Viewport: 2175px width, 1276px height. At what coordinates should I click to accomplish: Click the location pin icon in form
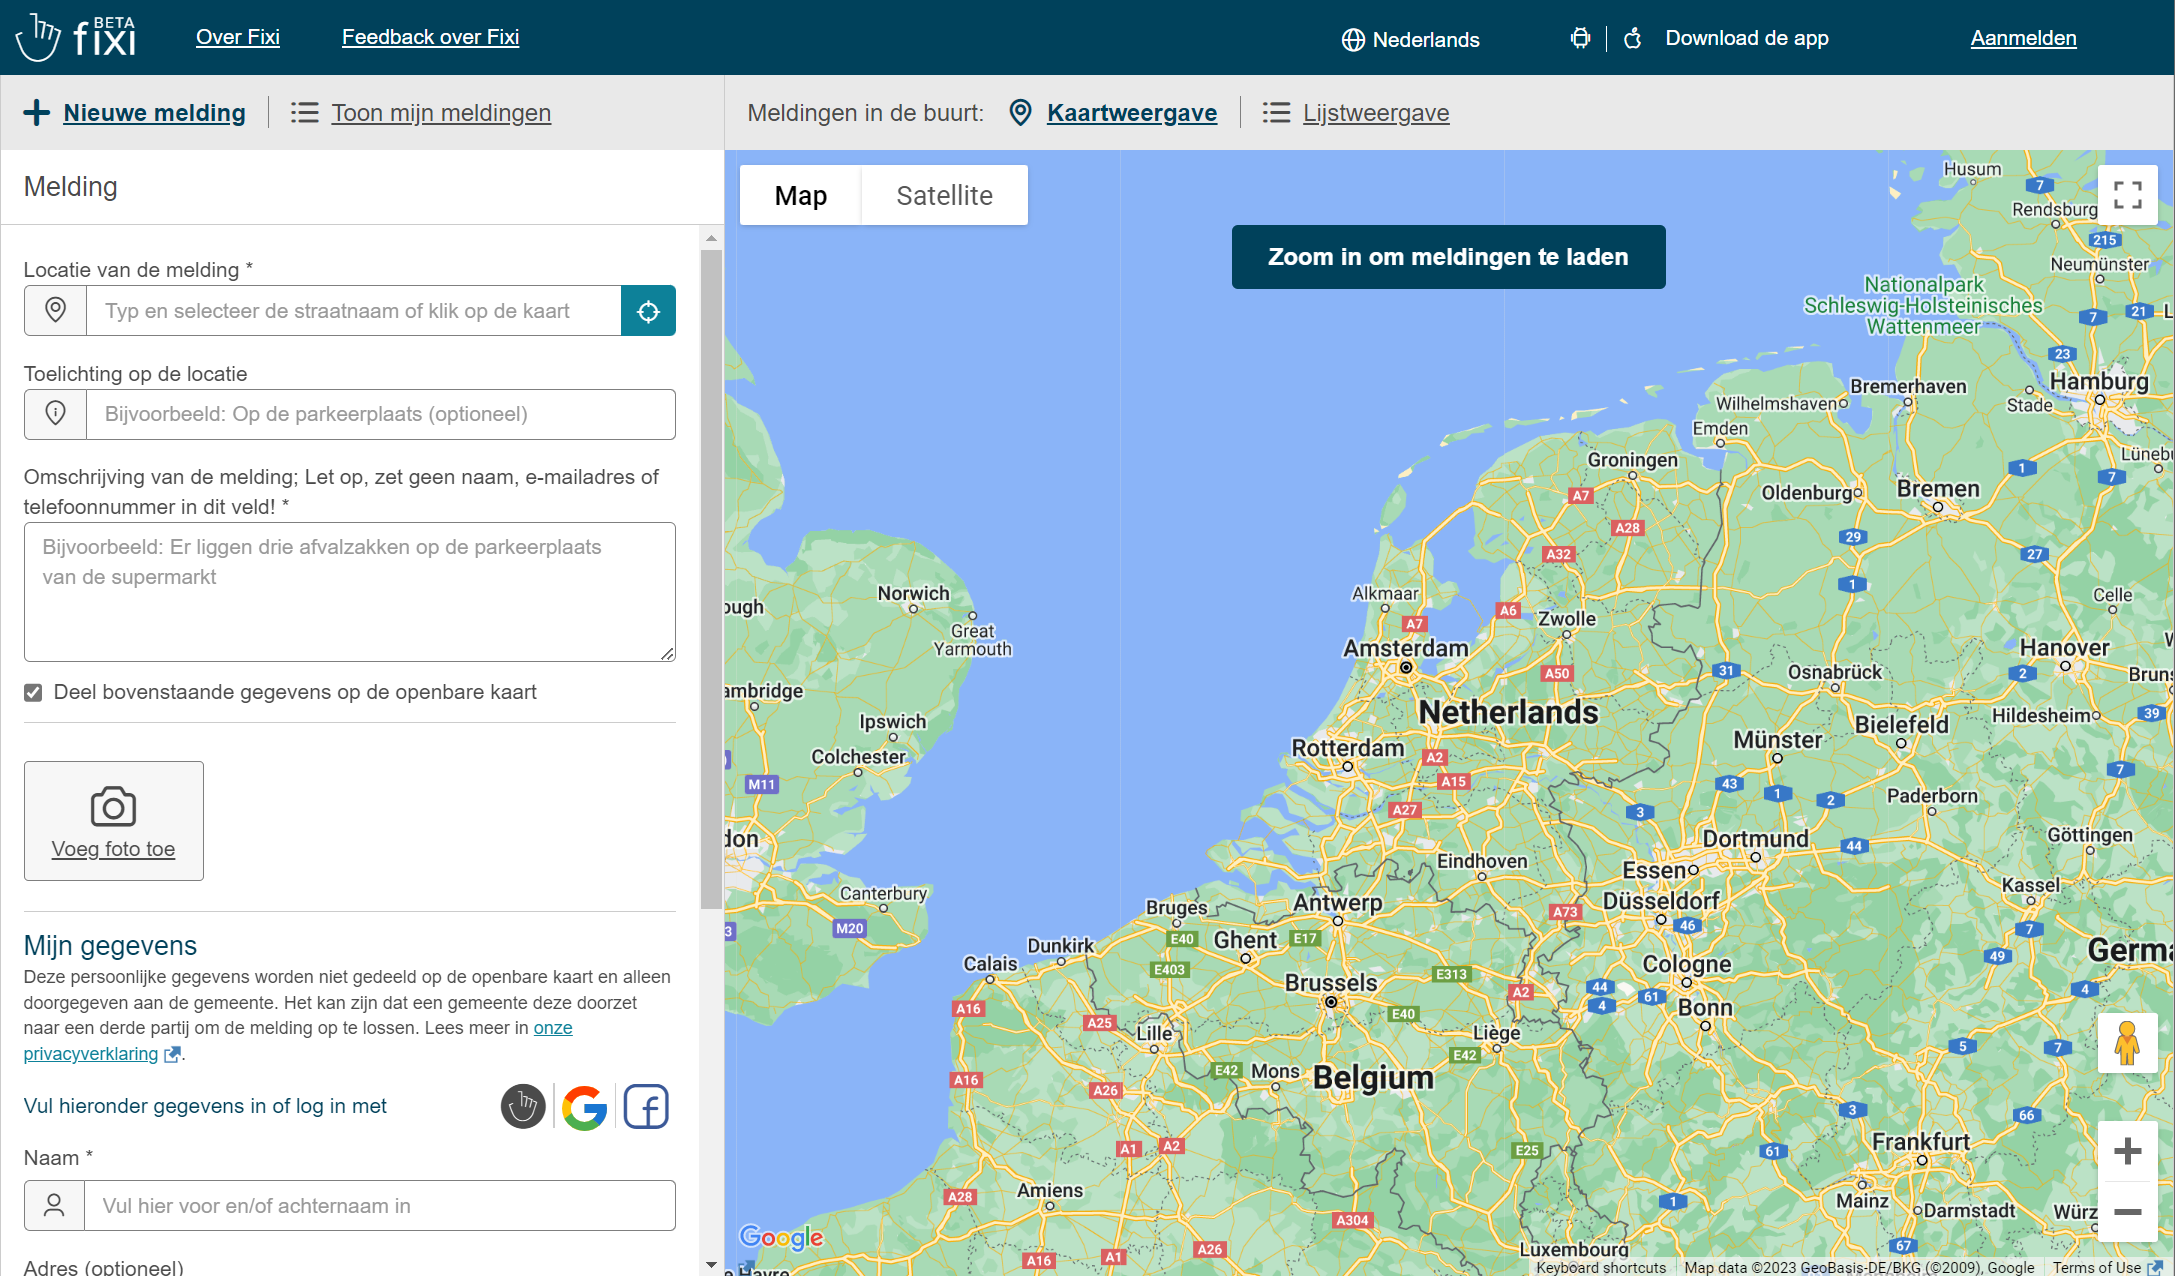55,311
